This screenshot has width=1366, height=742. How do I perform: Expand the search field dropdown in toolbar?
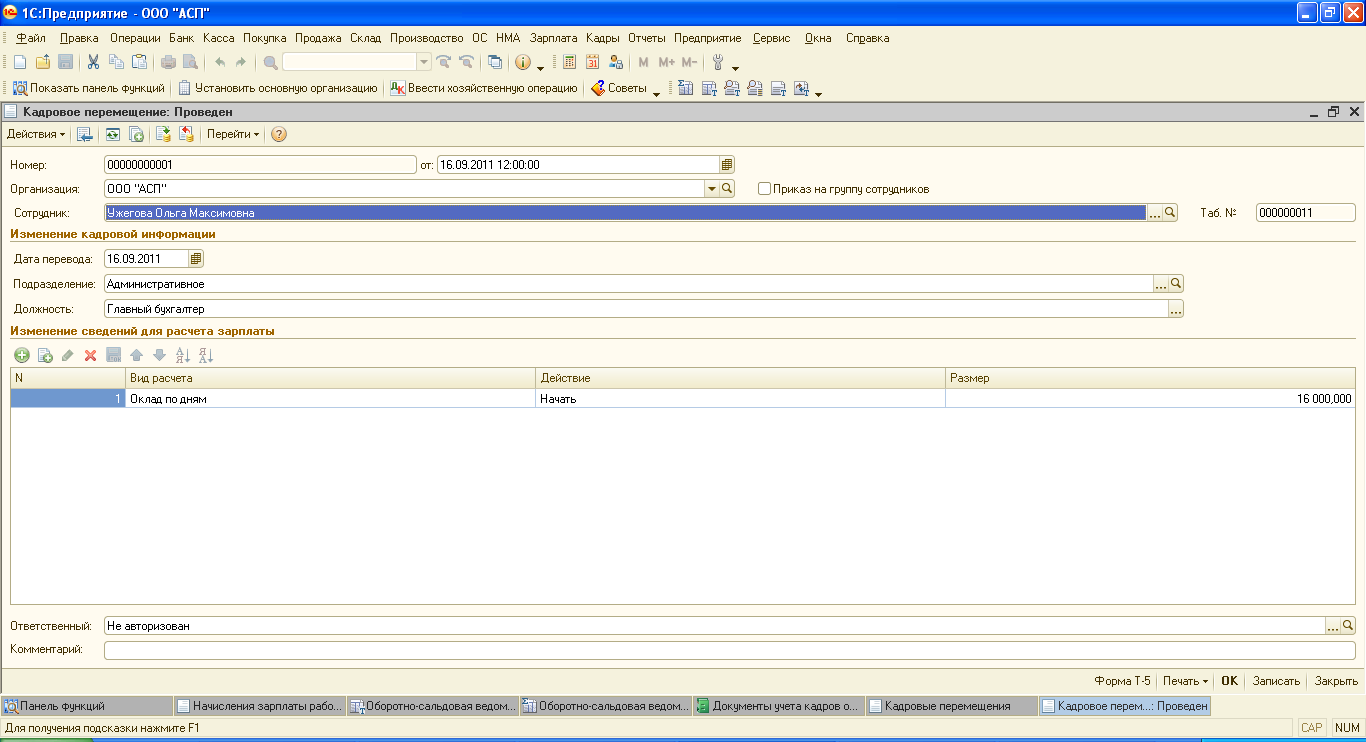coord(424,62)
